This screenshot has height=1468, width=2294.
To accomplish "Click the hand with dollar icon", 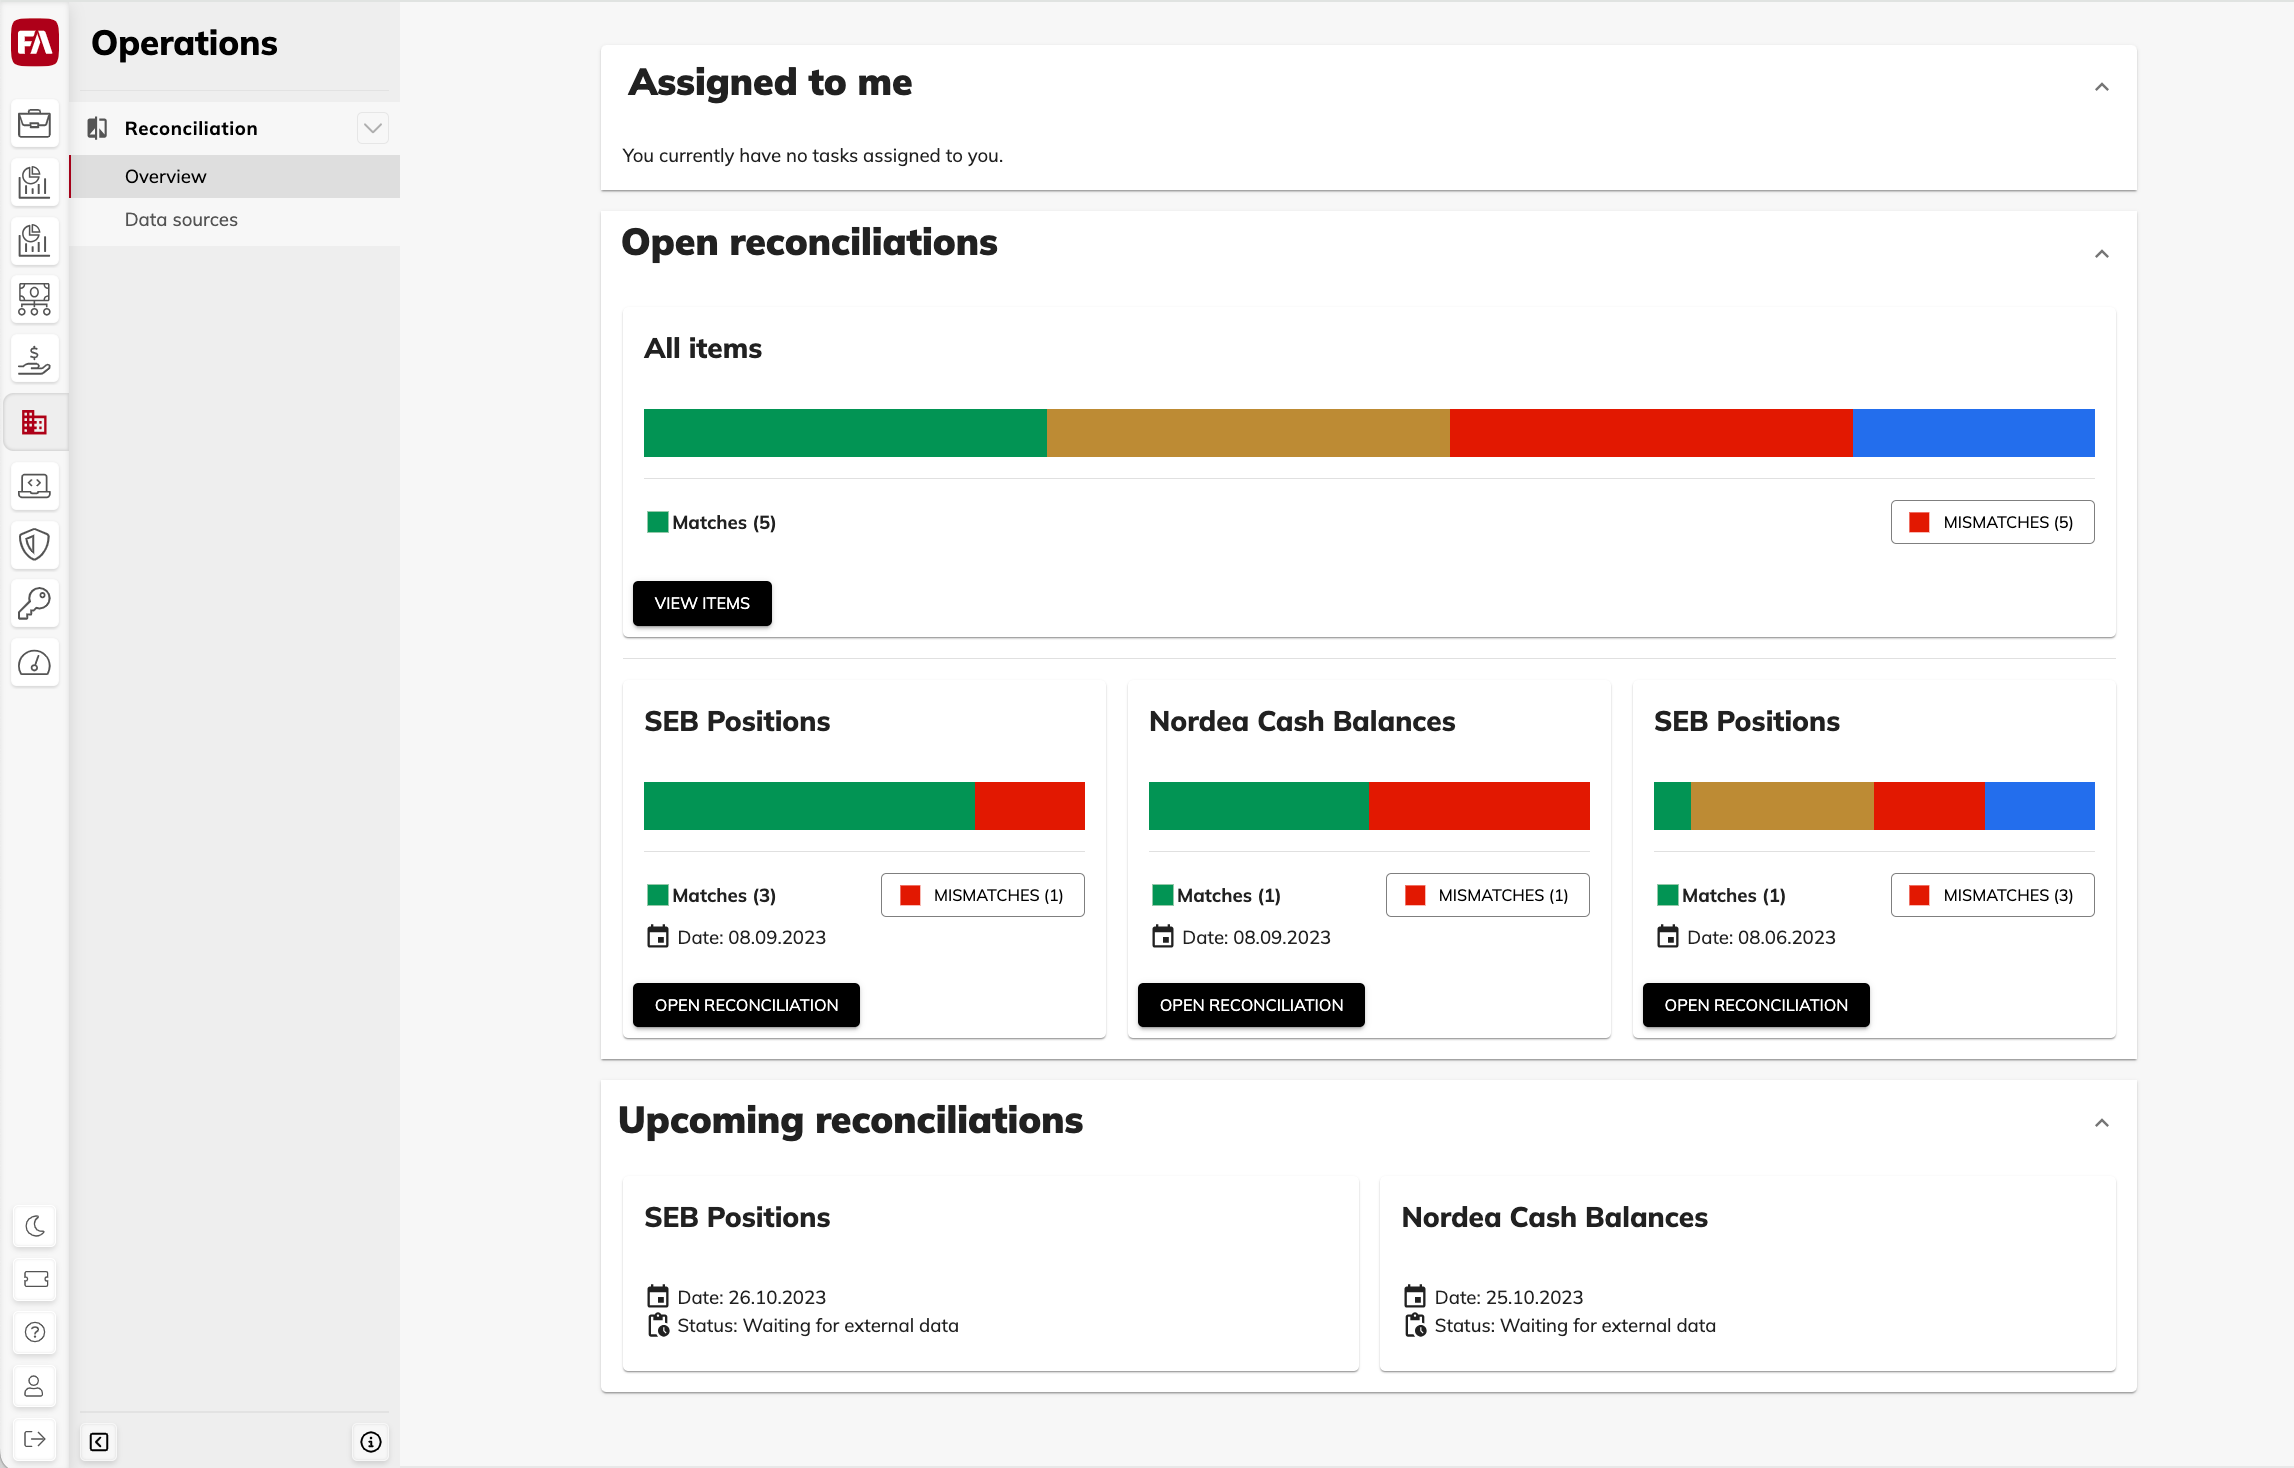I will pos(34,360).
